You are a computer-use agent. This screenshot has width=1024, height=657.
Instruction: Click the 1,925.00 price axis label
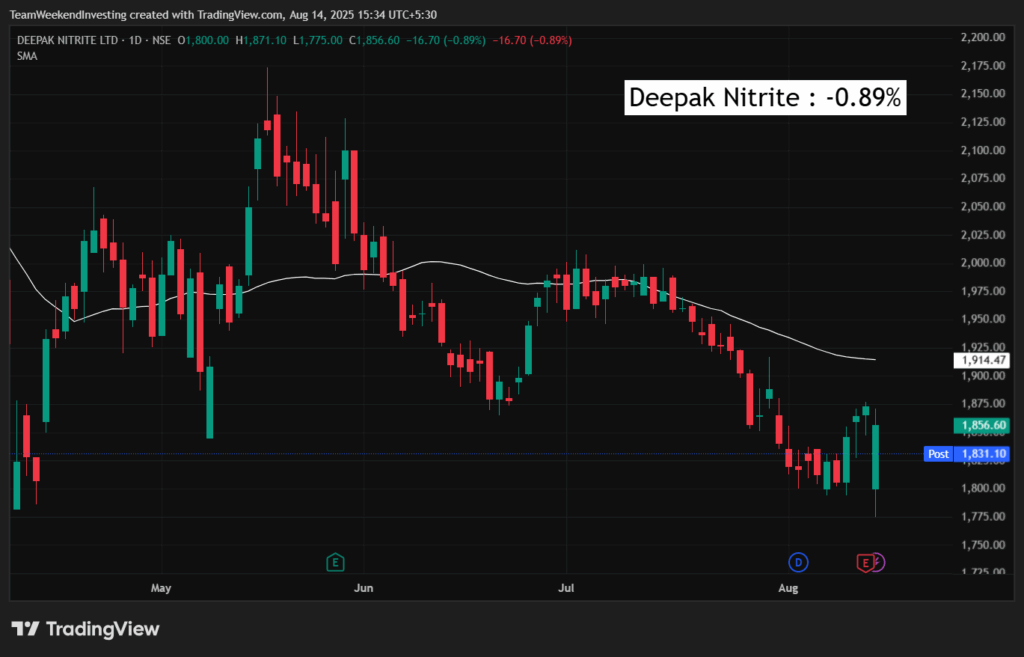click(x=983, y=347)
